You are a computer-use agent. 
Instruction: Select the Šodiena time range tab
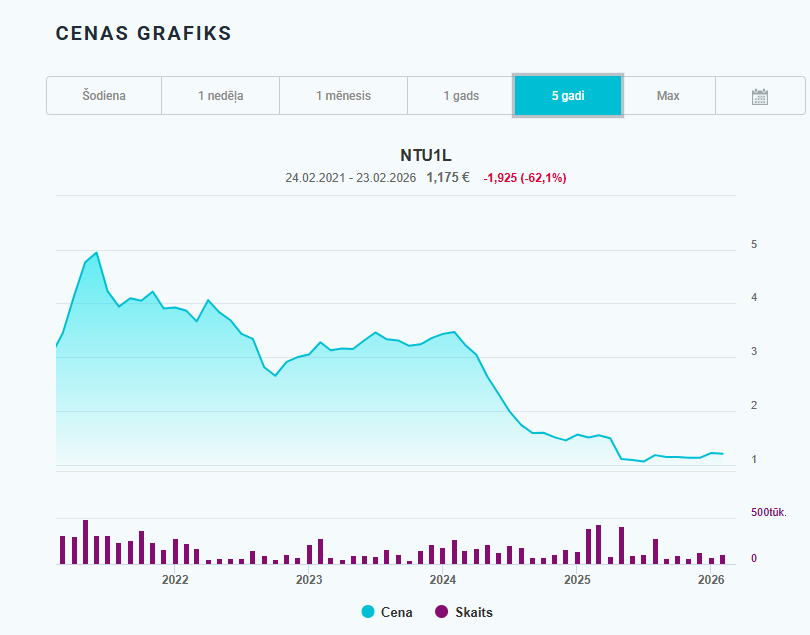tap(104, 96)
